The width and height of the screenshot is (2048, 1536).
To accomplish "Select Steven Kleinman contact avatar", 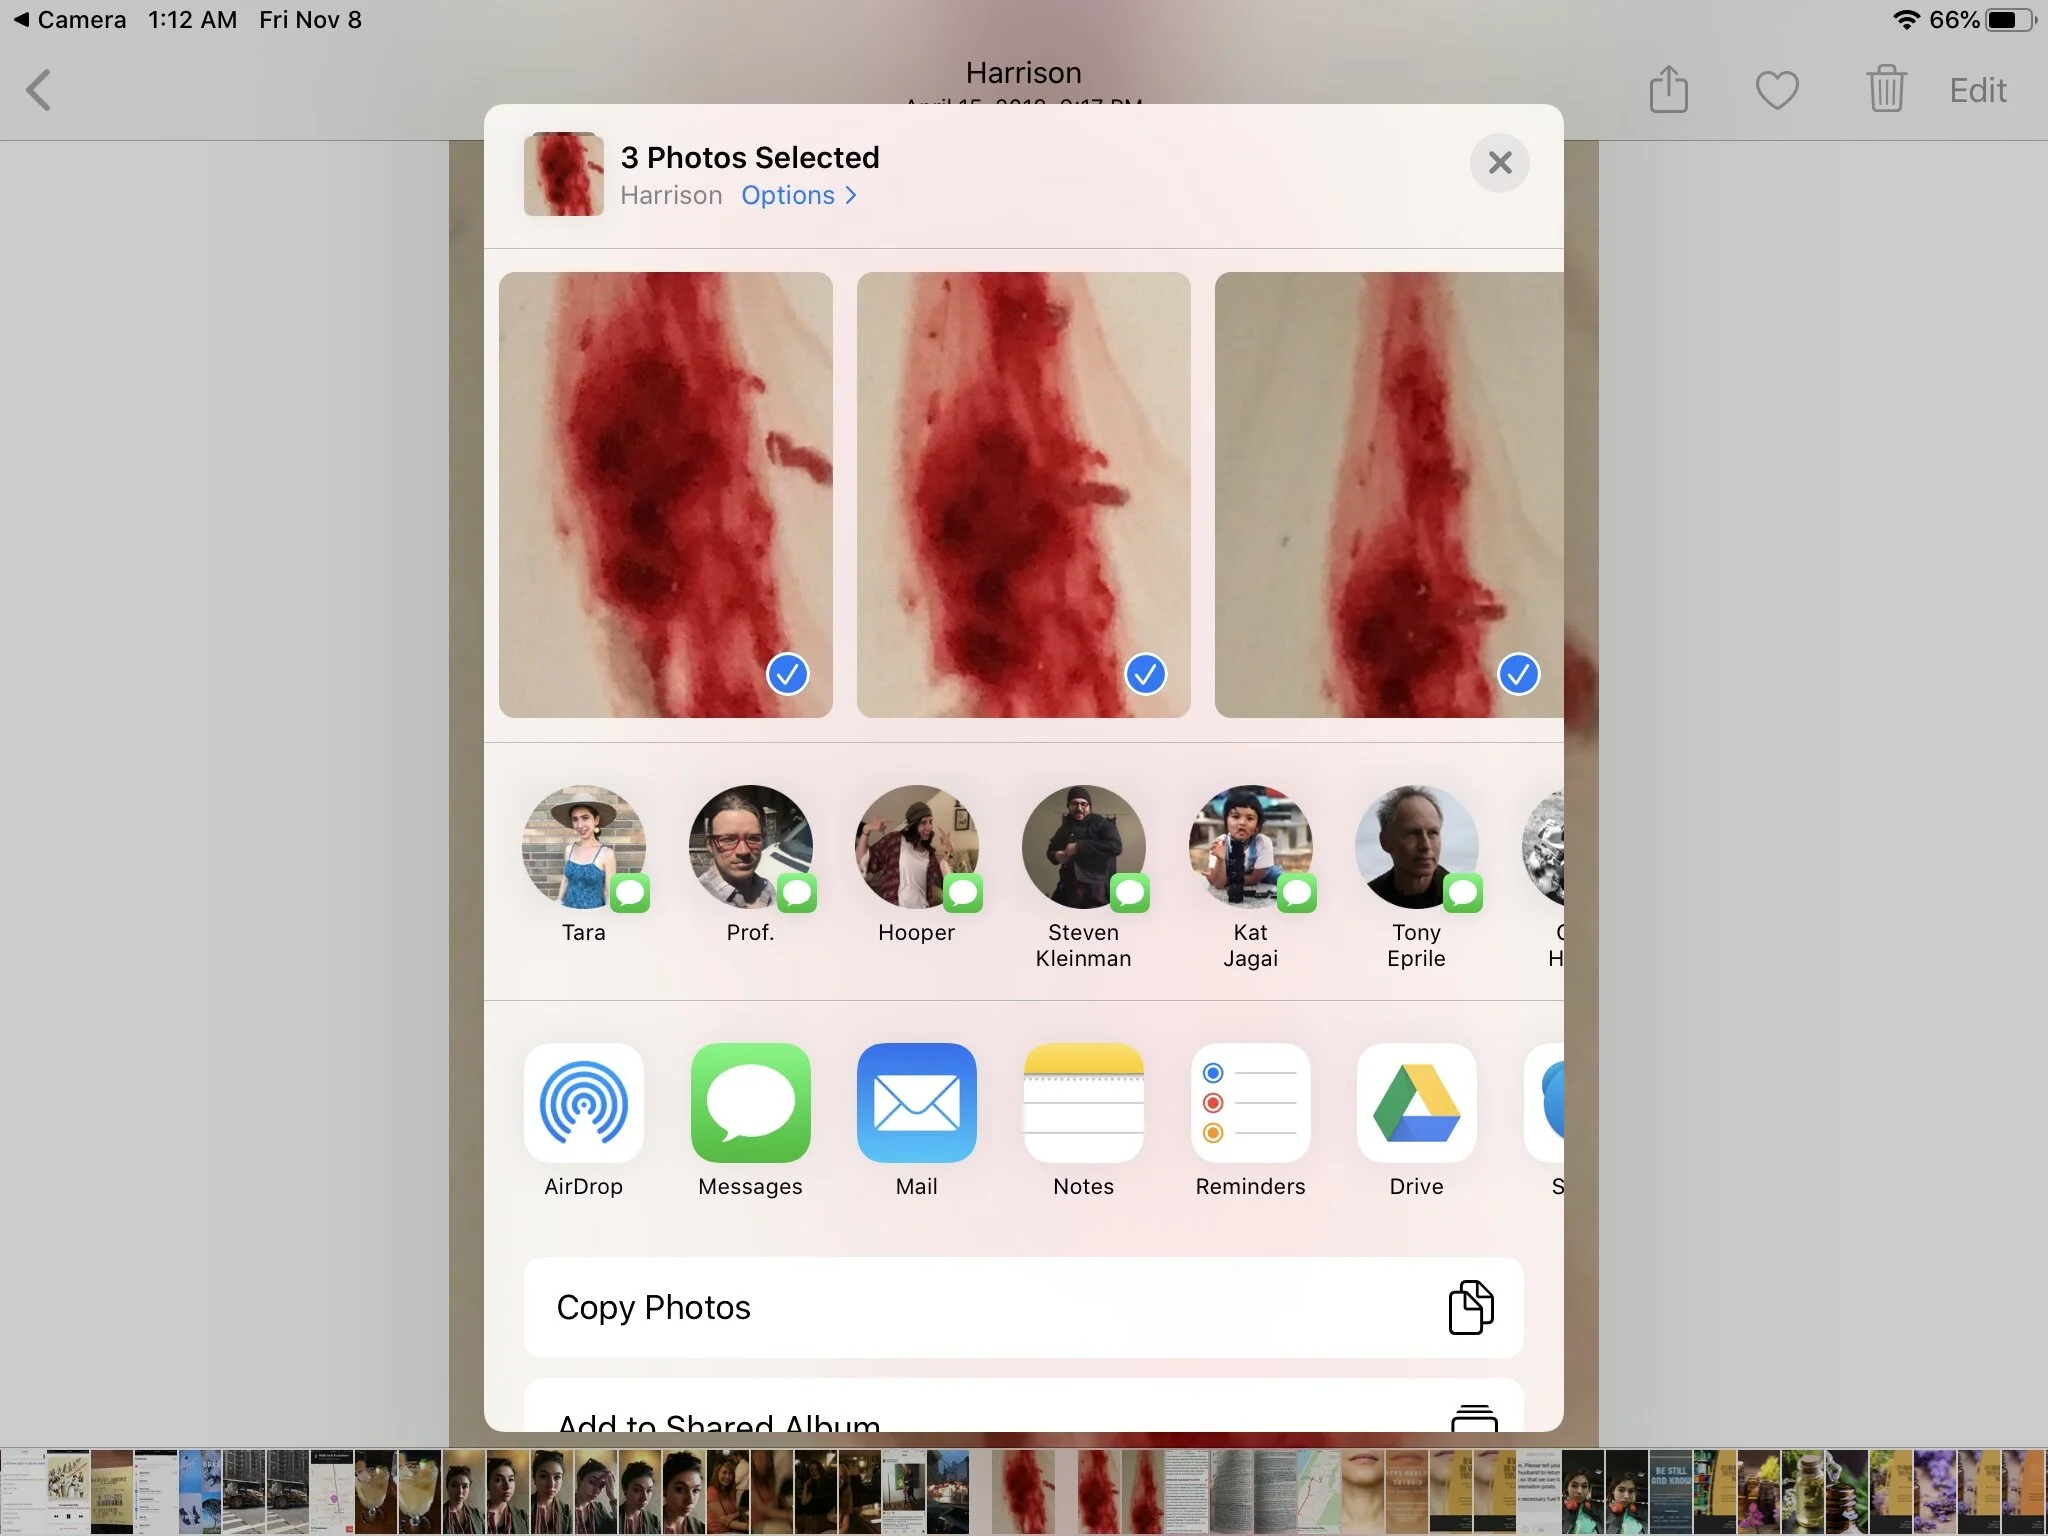I will pos(1083,848).
